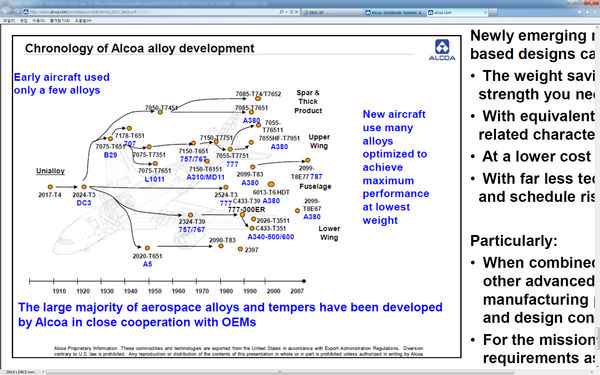This screenshot has height=375, width=600.
Task: Open a new blank tab button
Action: point(493,13)
